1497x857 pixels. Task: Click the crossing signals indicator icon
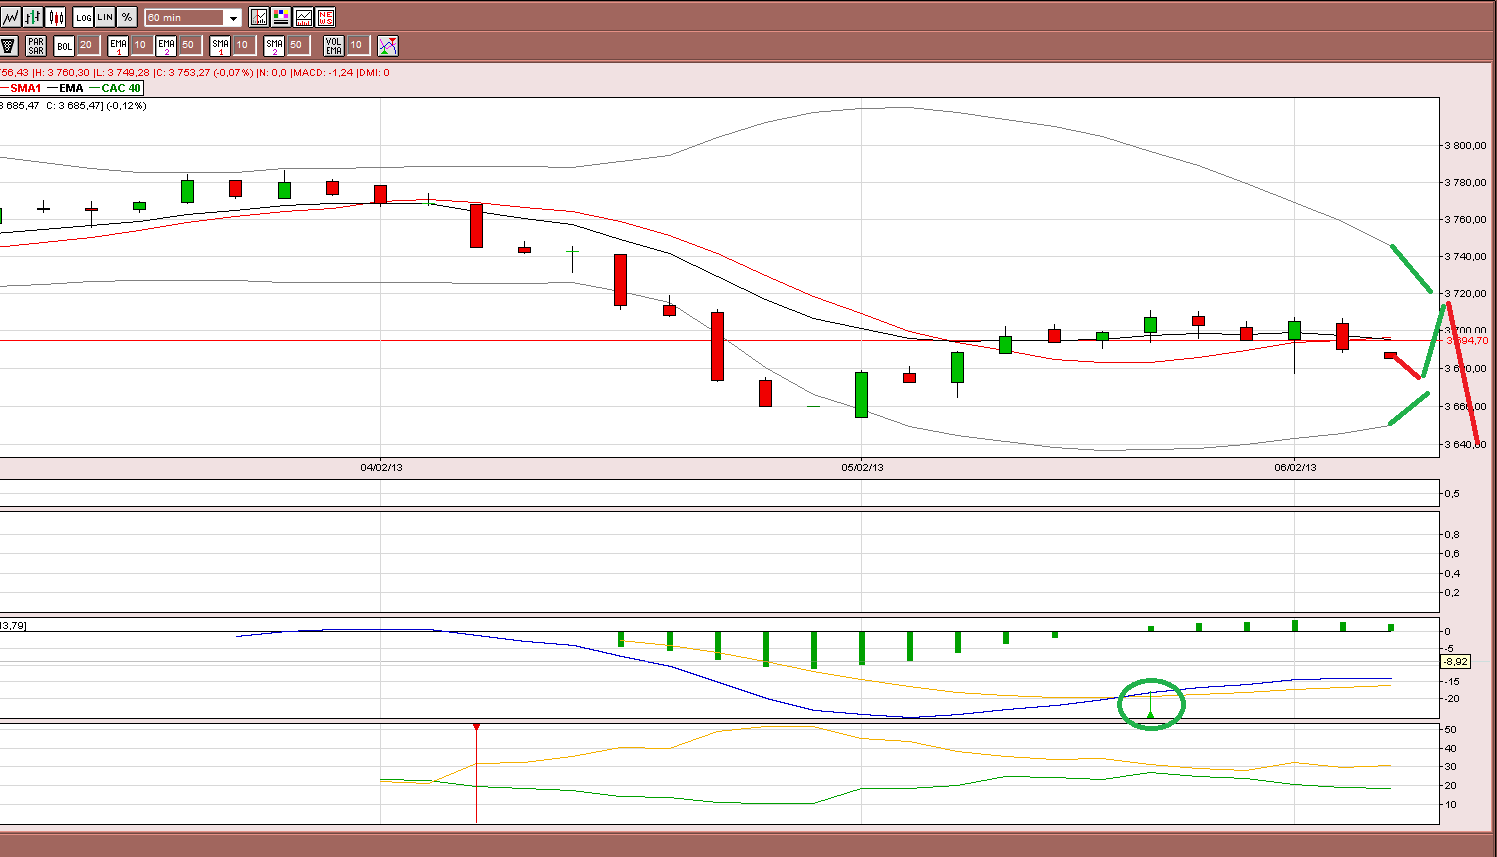pyautogui.click(x=388, y=45)
